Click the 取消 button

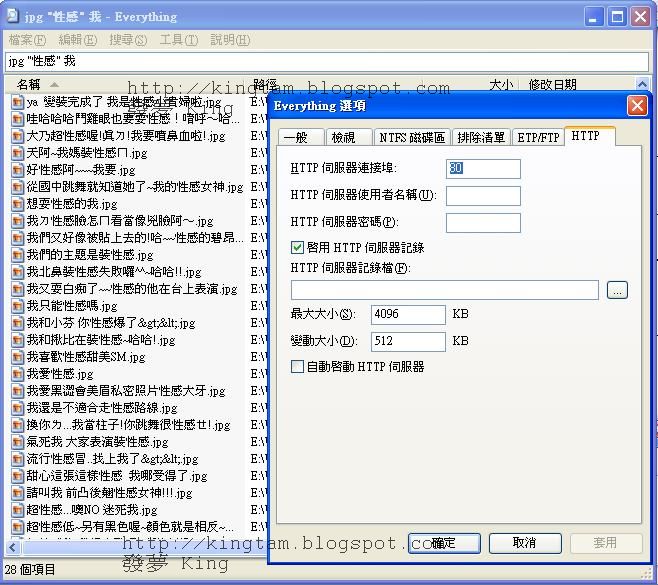coord(525,543)
